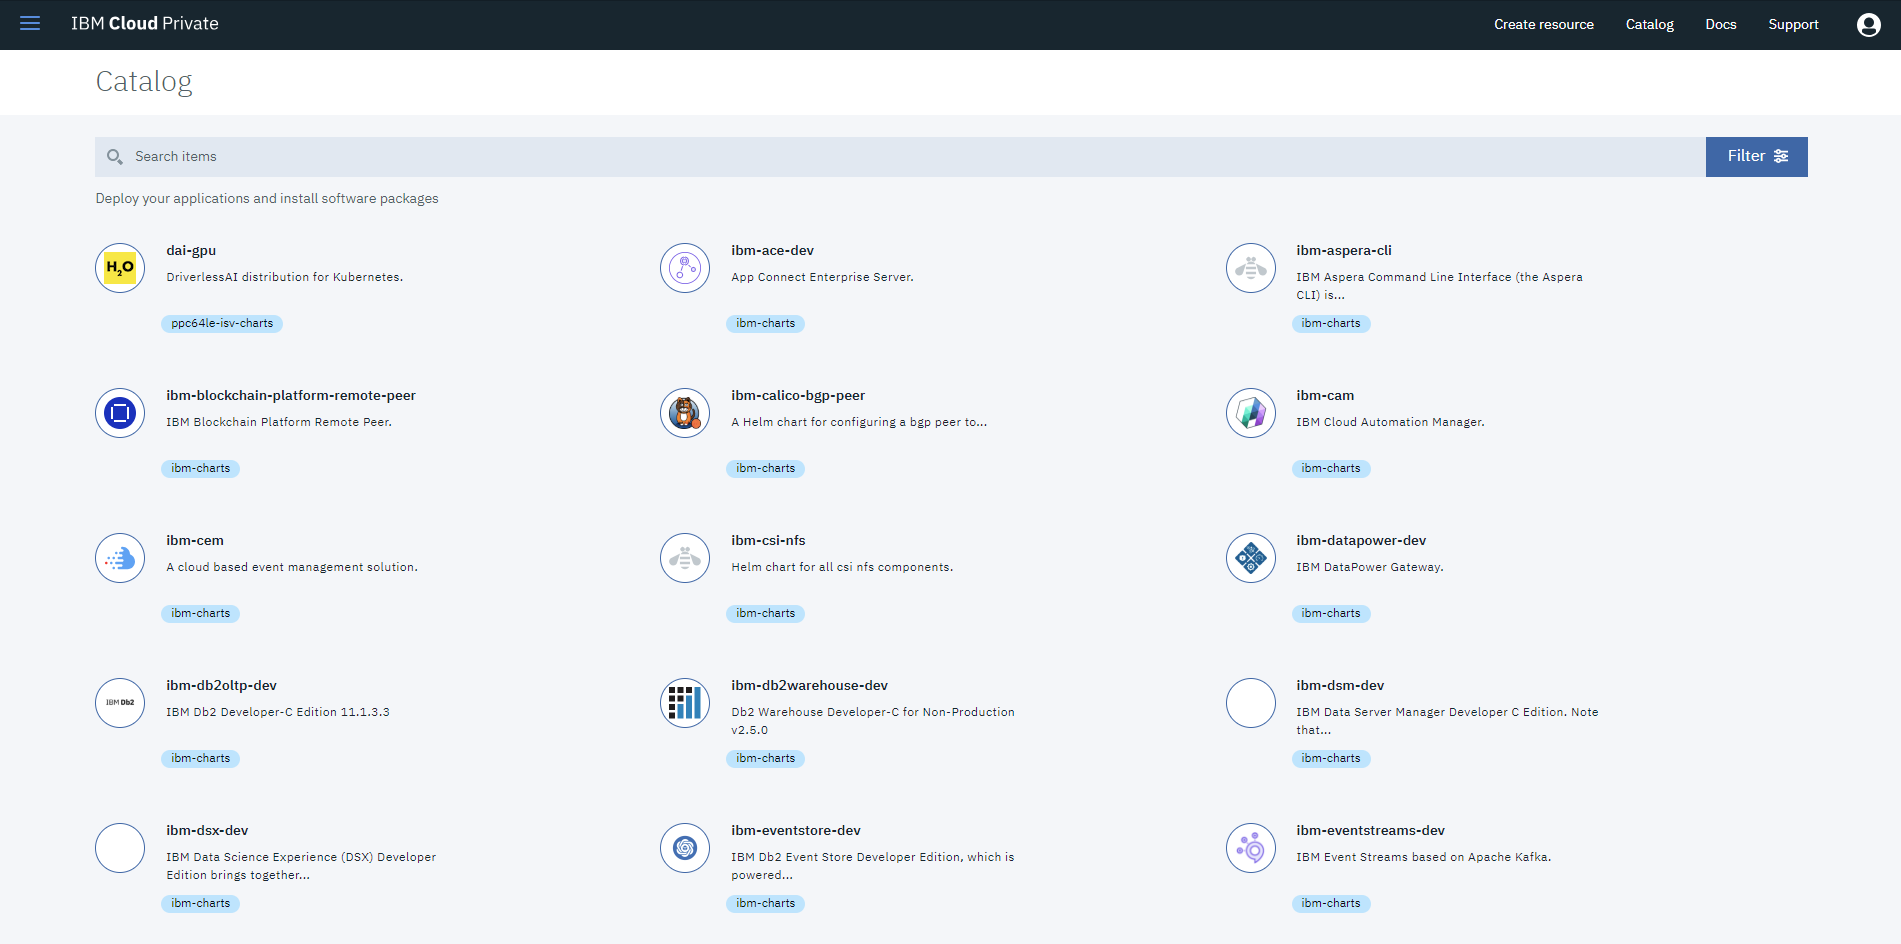Click the ibm-ace-dev chart icon
The image size is (1901, 944).
(685, 268)
